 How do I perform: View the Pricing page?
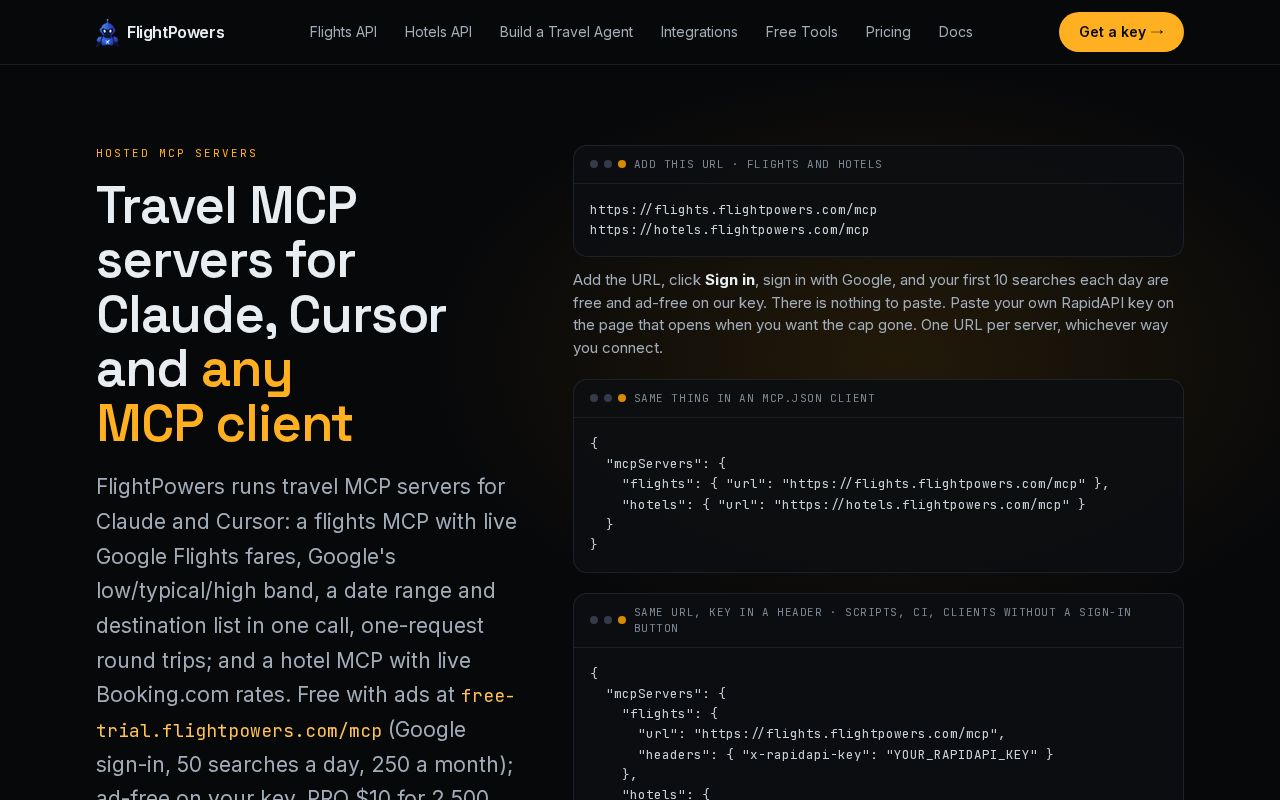pyautogui.click(x=888, y=32)
